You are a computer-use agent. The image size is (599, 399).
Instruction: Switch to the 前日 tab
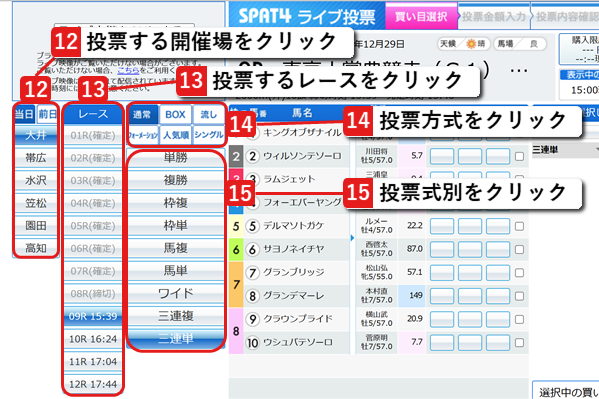[x=47, y=114]
